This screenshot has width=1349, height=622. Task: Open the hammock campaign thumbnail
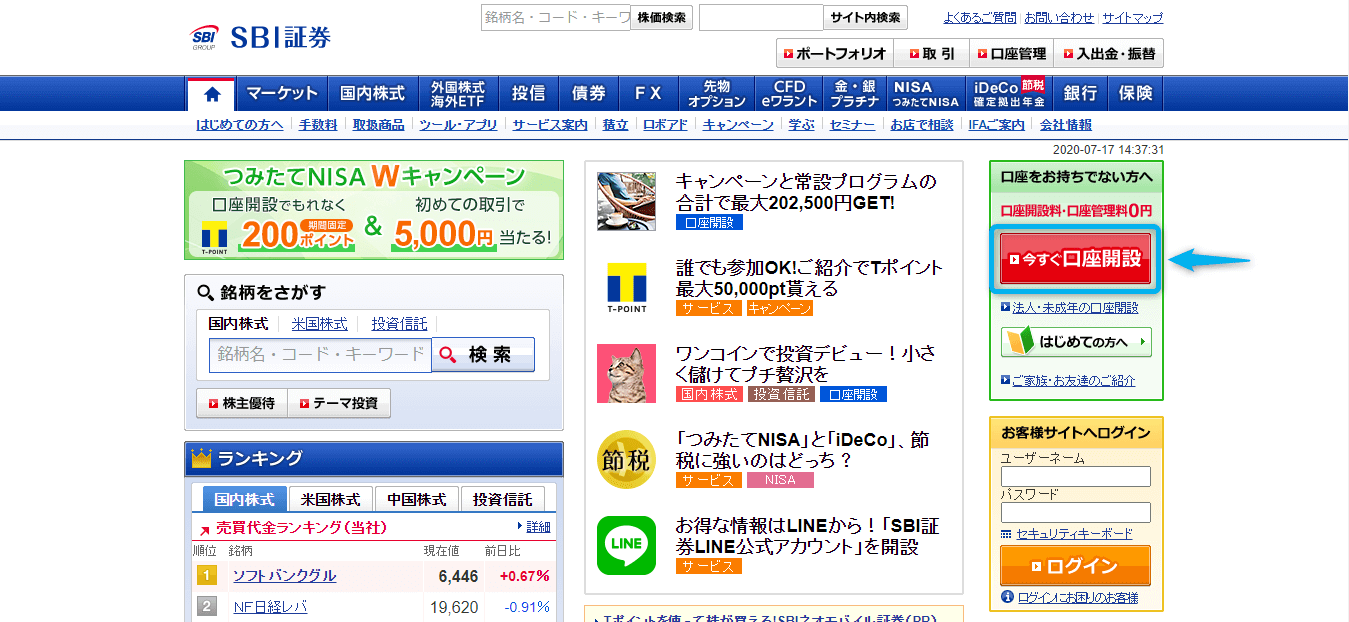click(x=626, y=202)
